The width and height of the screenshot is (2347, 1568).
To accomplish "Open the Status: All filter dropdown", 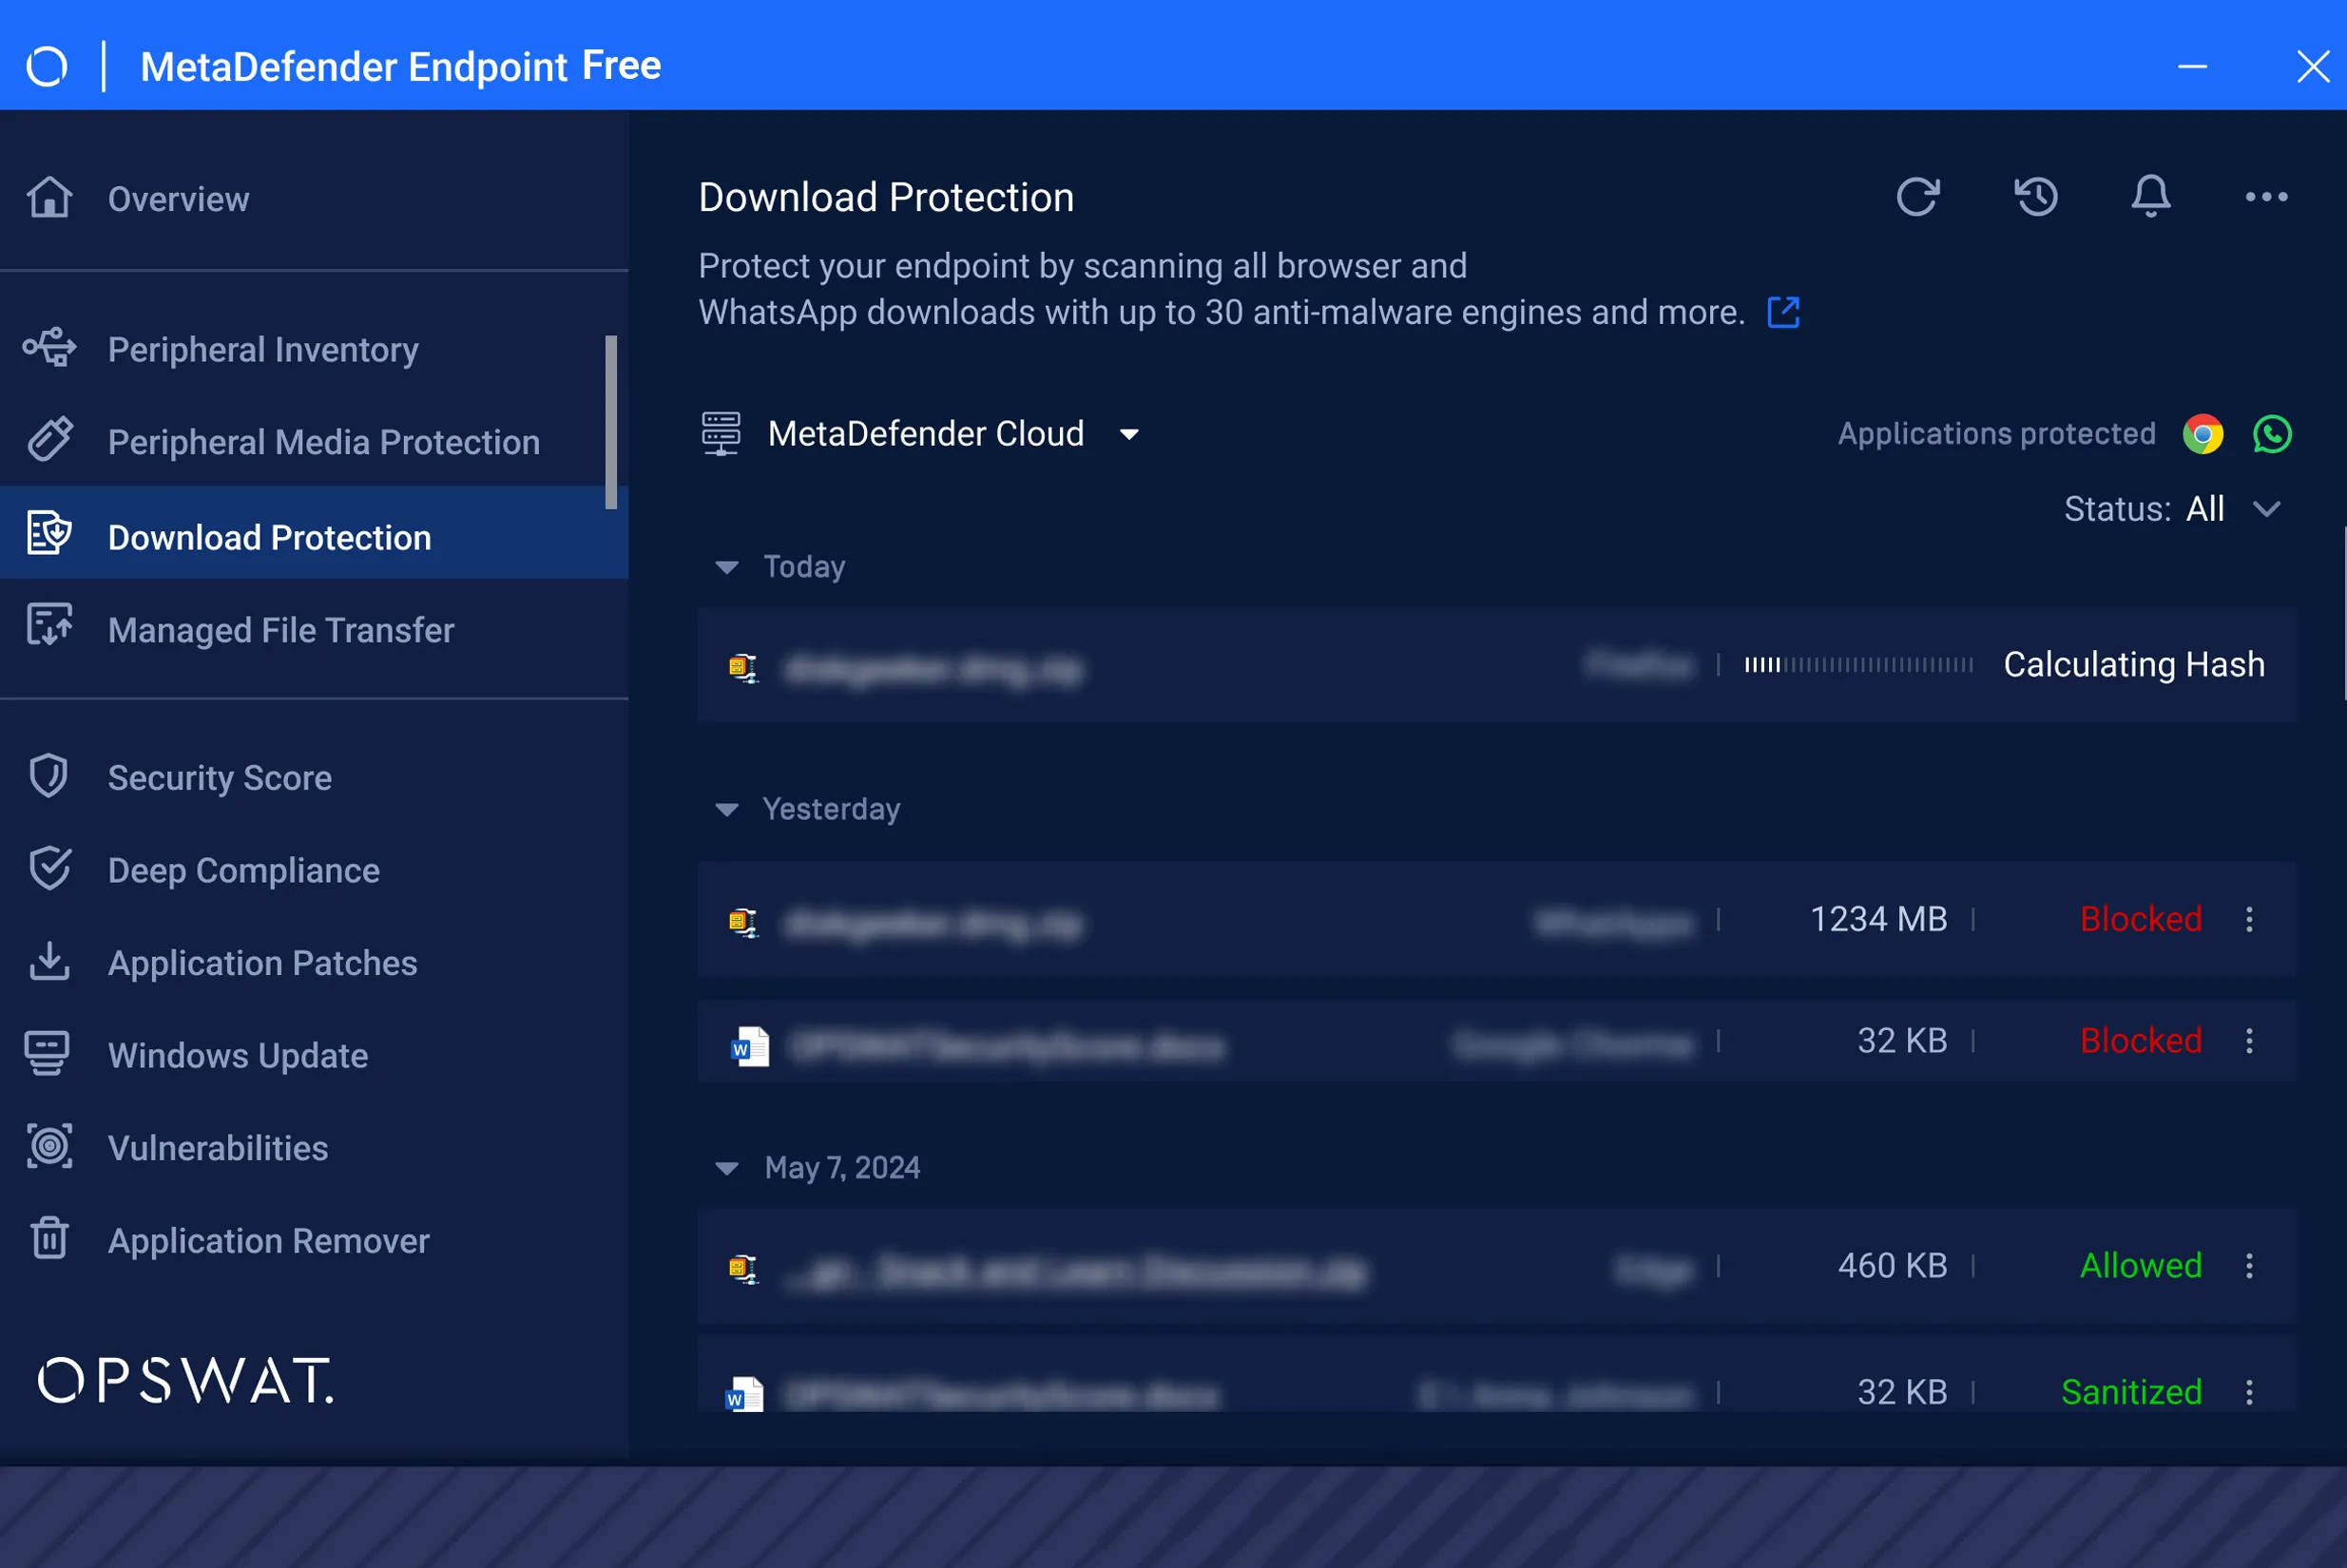I will 2174,509.
